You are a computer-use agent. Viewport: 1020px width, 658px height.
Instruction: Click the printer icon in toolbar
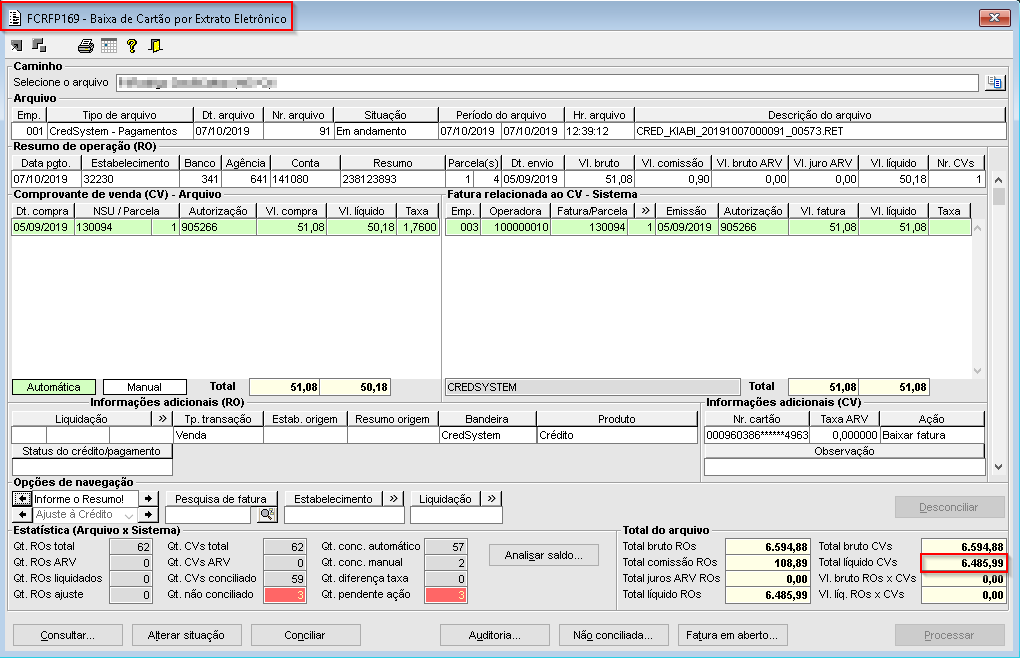click(x=85, y=46)
